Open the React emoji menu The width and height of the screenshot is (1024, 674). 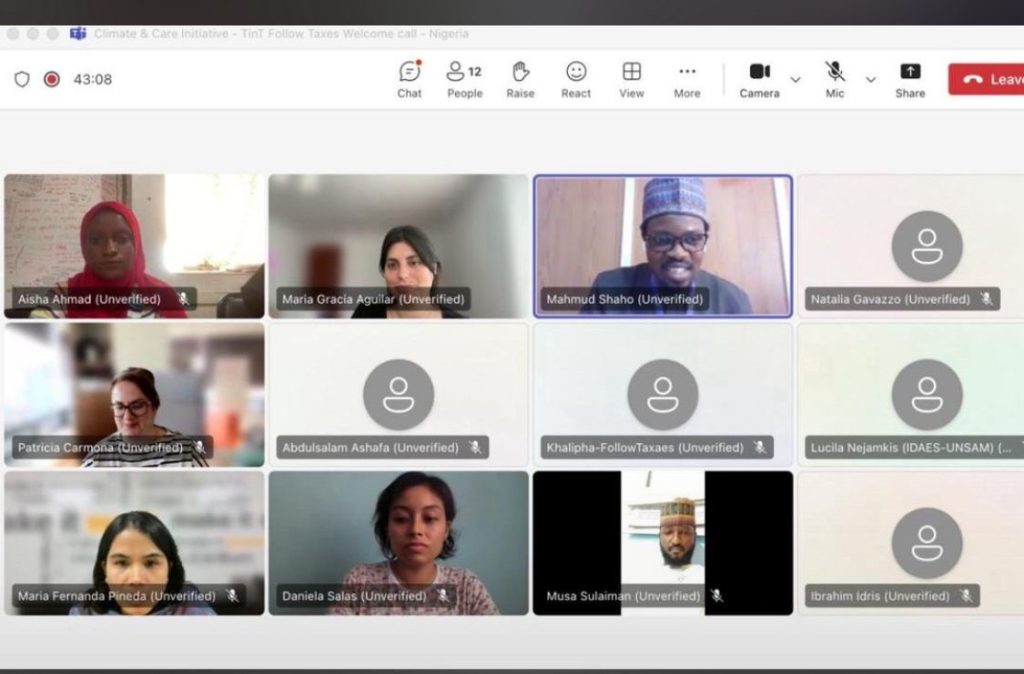tap(576, 79)
